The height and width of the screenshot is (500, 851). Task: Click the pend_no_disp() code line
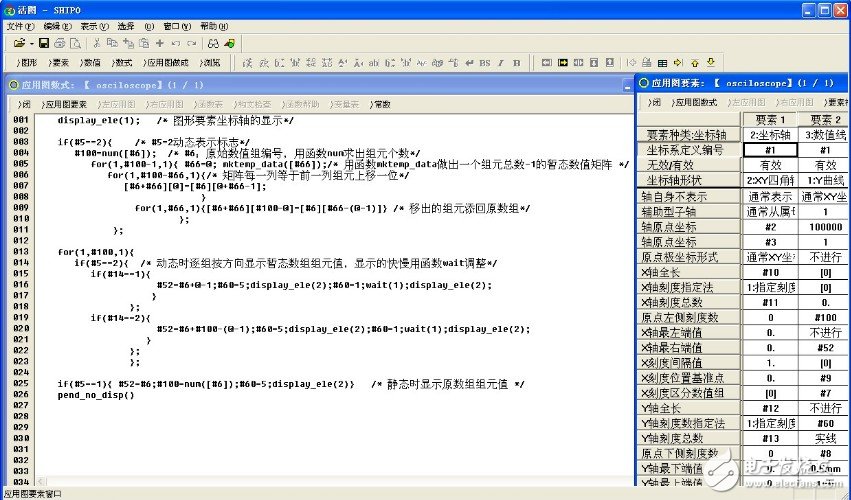coord(96,395)
